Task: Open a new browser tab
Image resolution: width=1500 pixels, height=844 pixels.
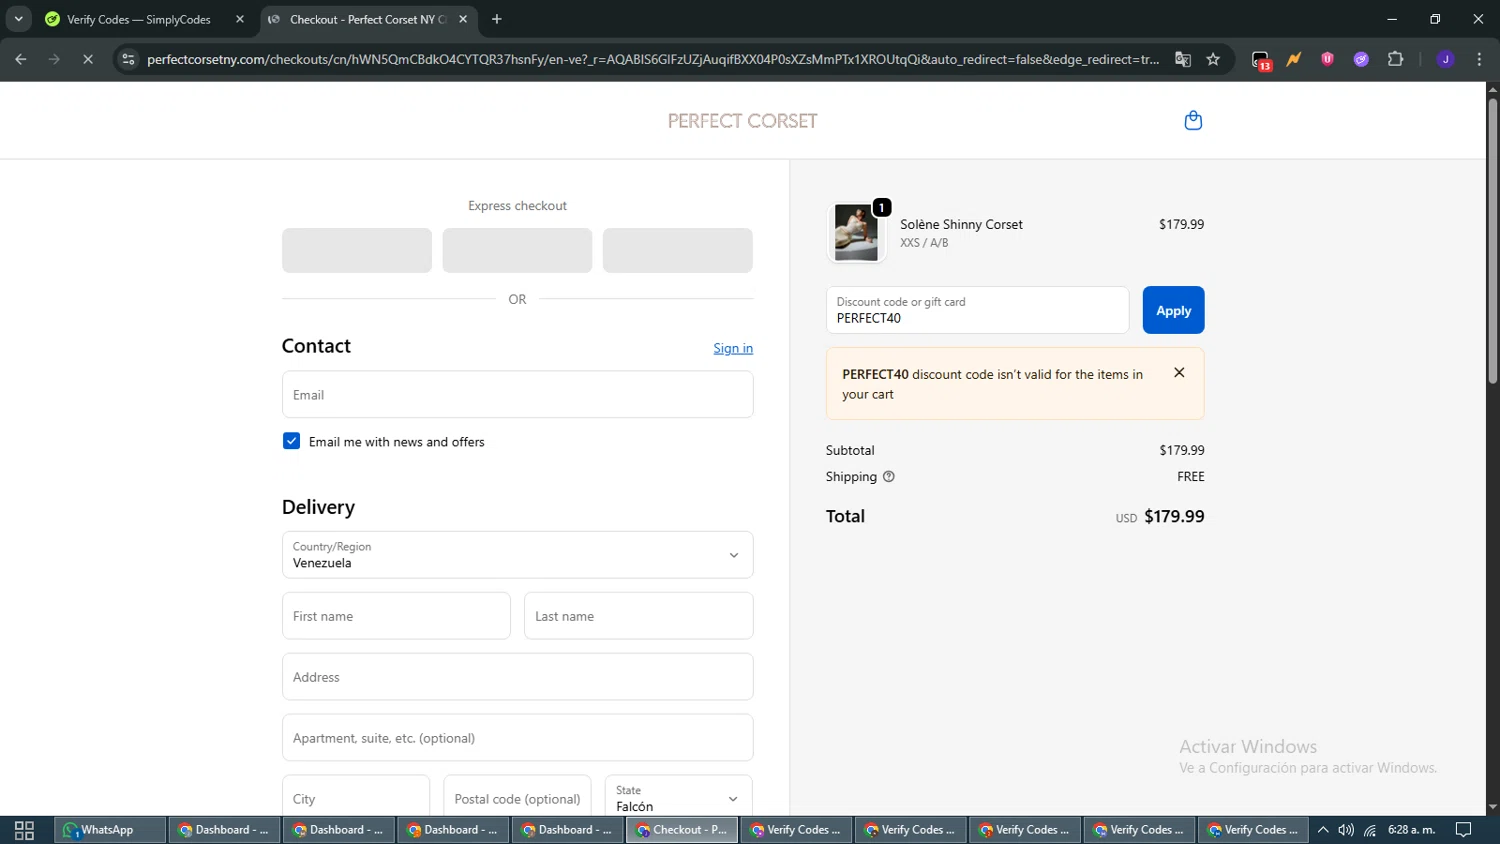Action: click(x=497, y=19)
